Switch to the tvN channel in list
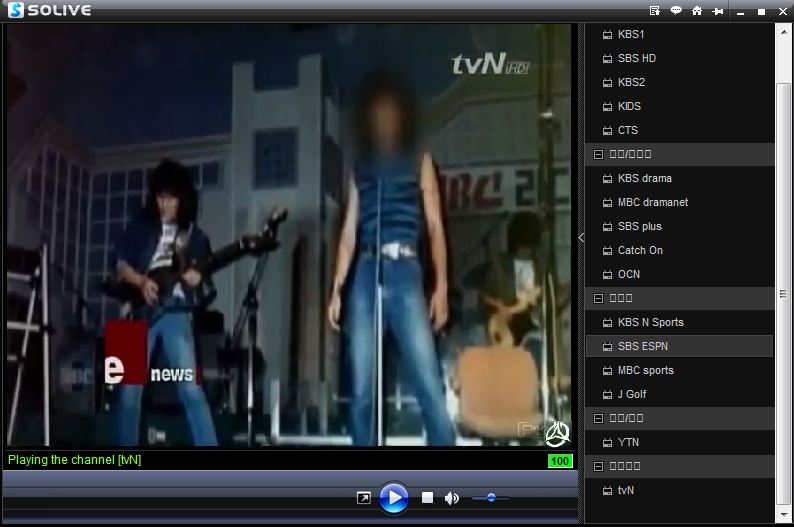This screenshot has width=794, height=527. pyautogui.click(x=625, y=490)
